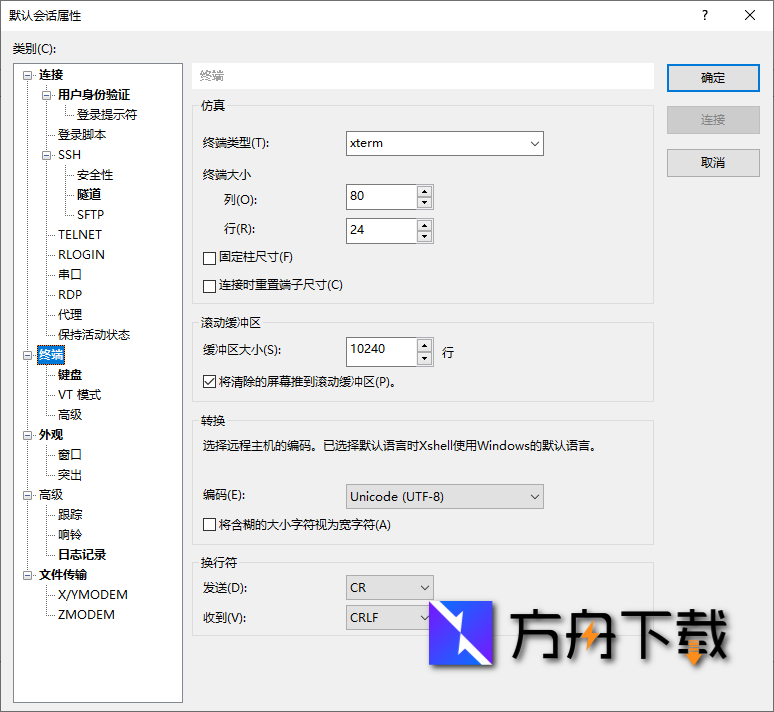
Task: Enable the 固定柱尺寸 checkbox
Action: 209,258
